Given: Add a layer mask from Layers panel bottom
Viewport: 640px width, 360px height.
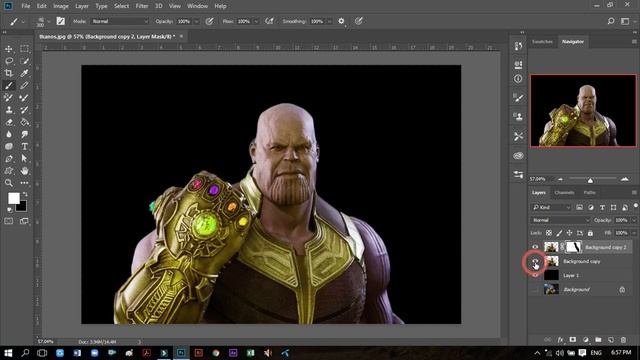Looking at the screenshot, I should click(x=573, y=340).
